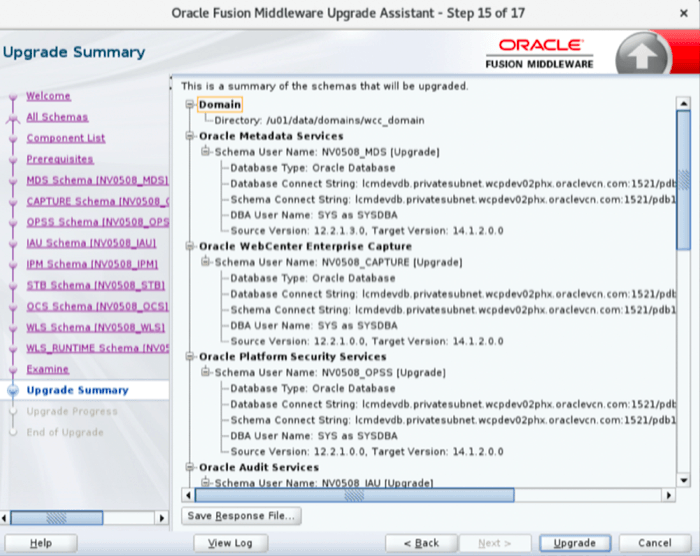Go to the Examine step
This screenshot has height=556, width=700.
point(47,369)
